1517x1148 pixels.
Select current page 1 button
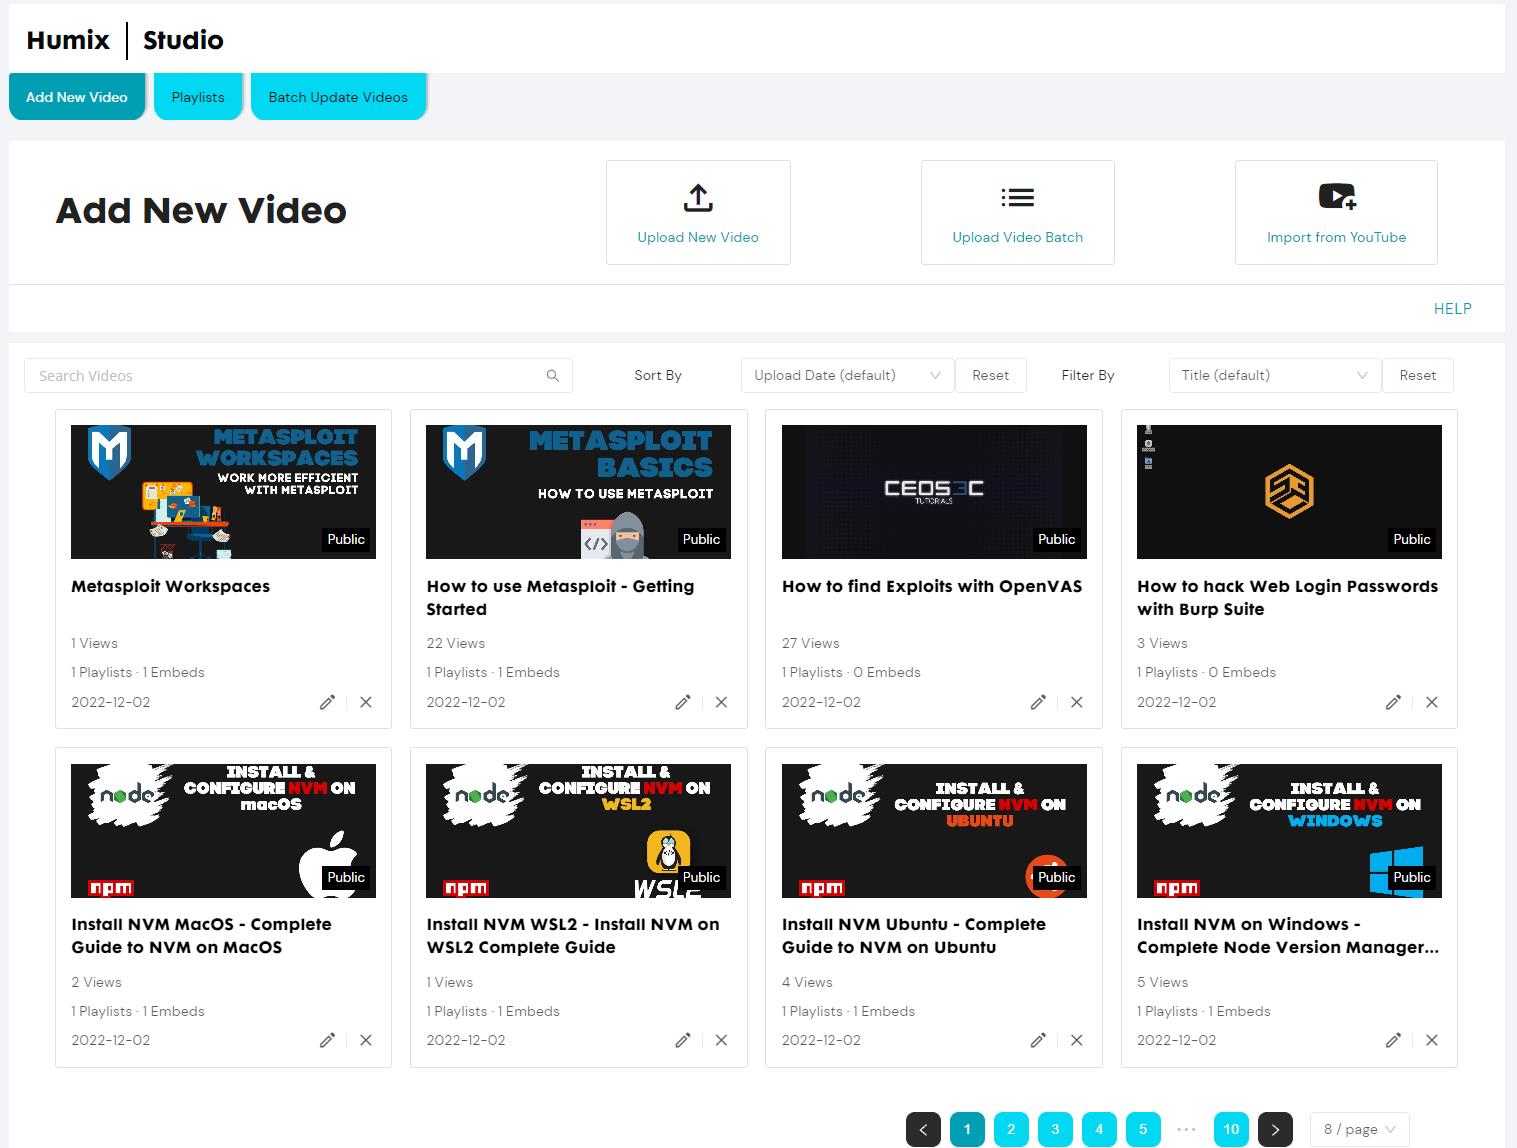(x=967, y=1130)
